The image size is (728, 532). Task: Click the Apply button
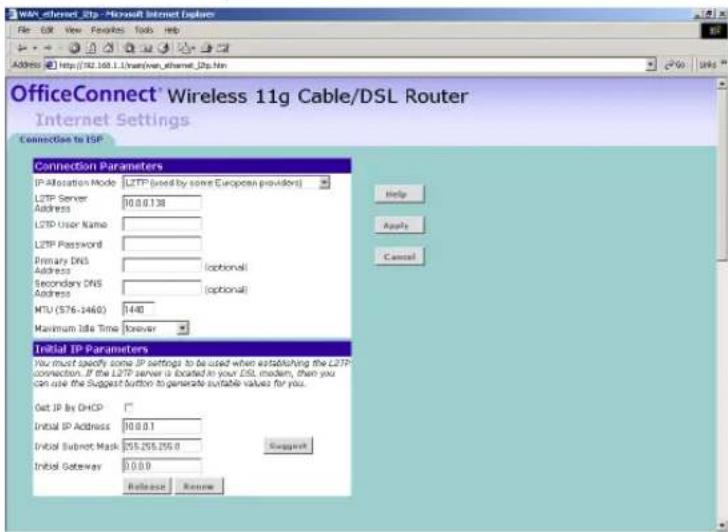coord(399,226)
